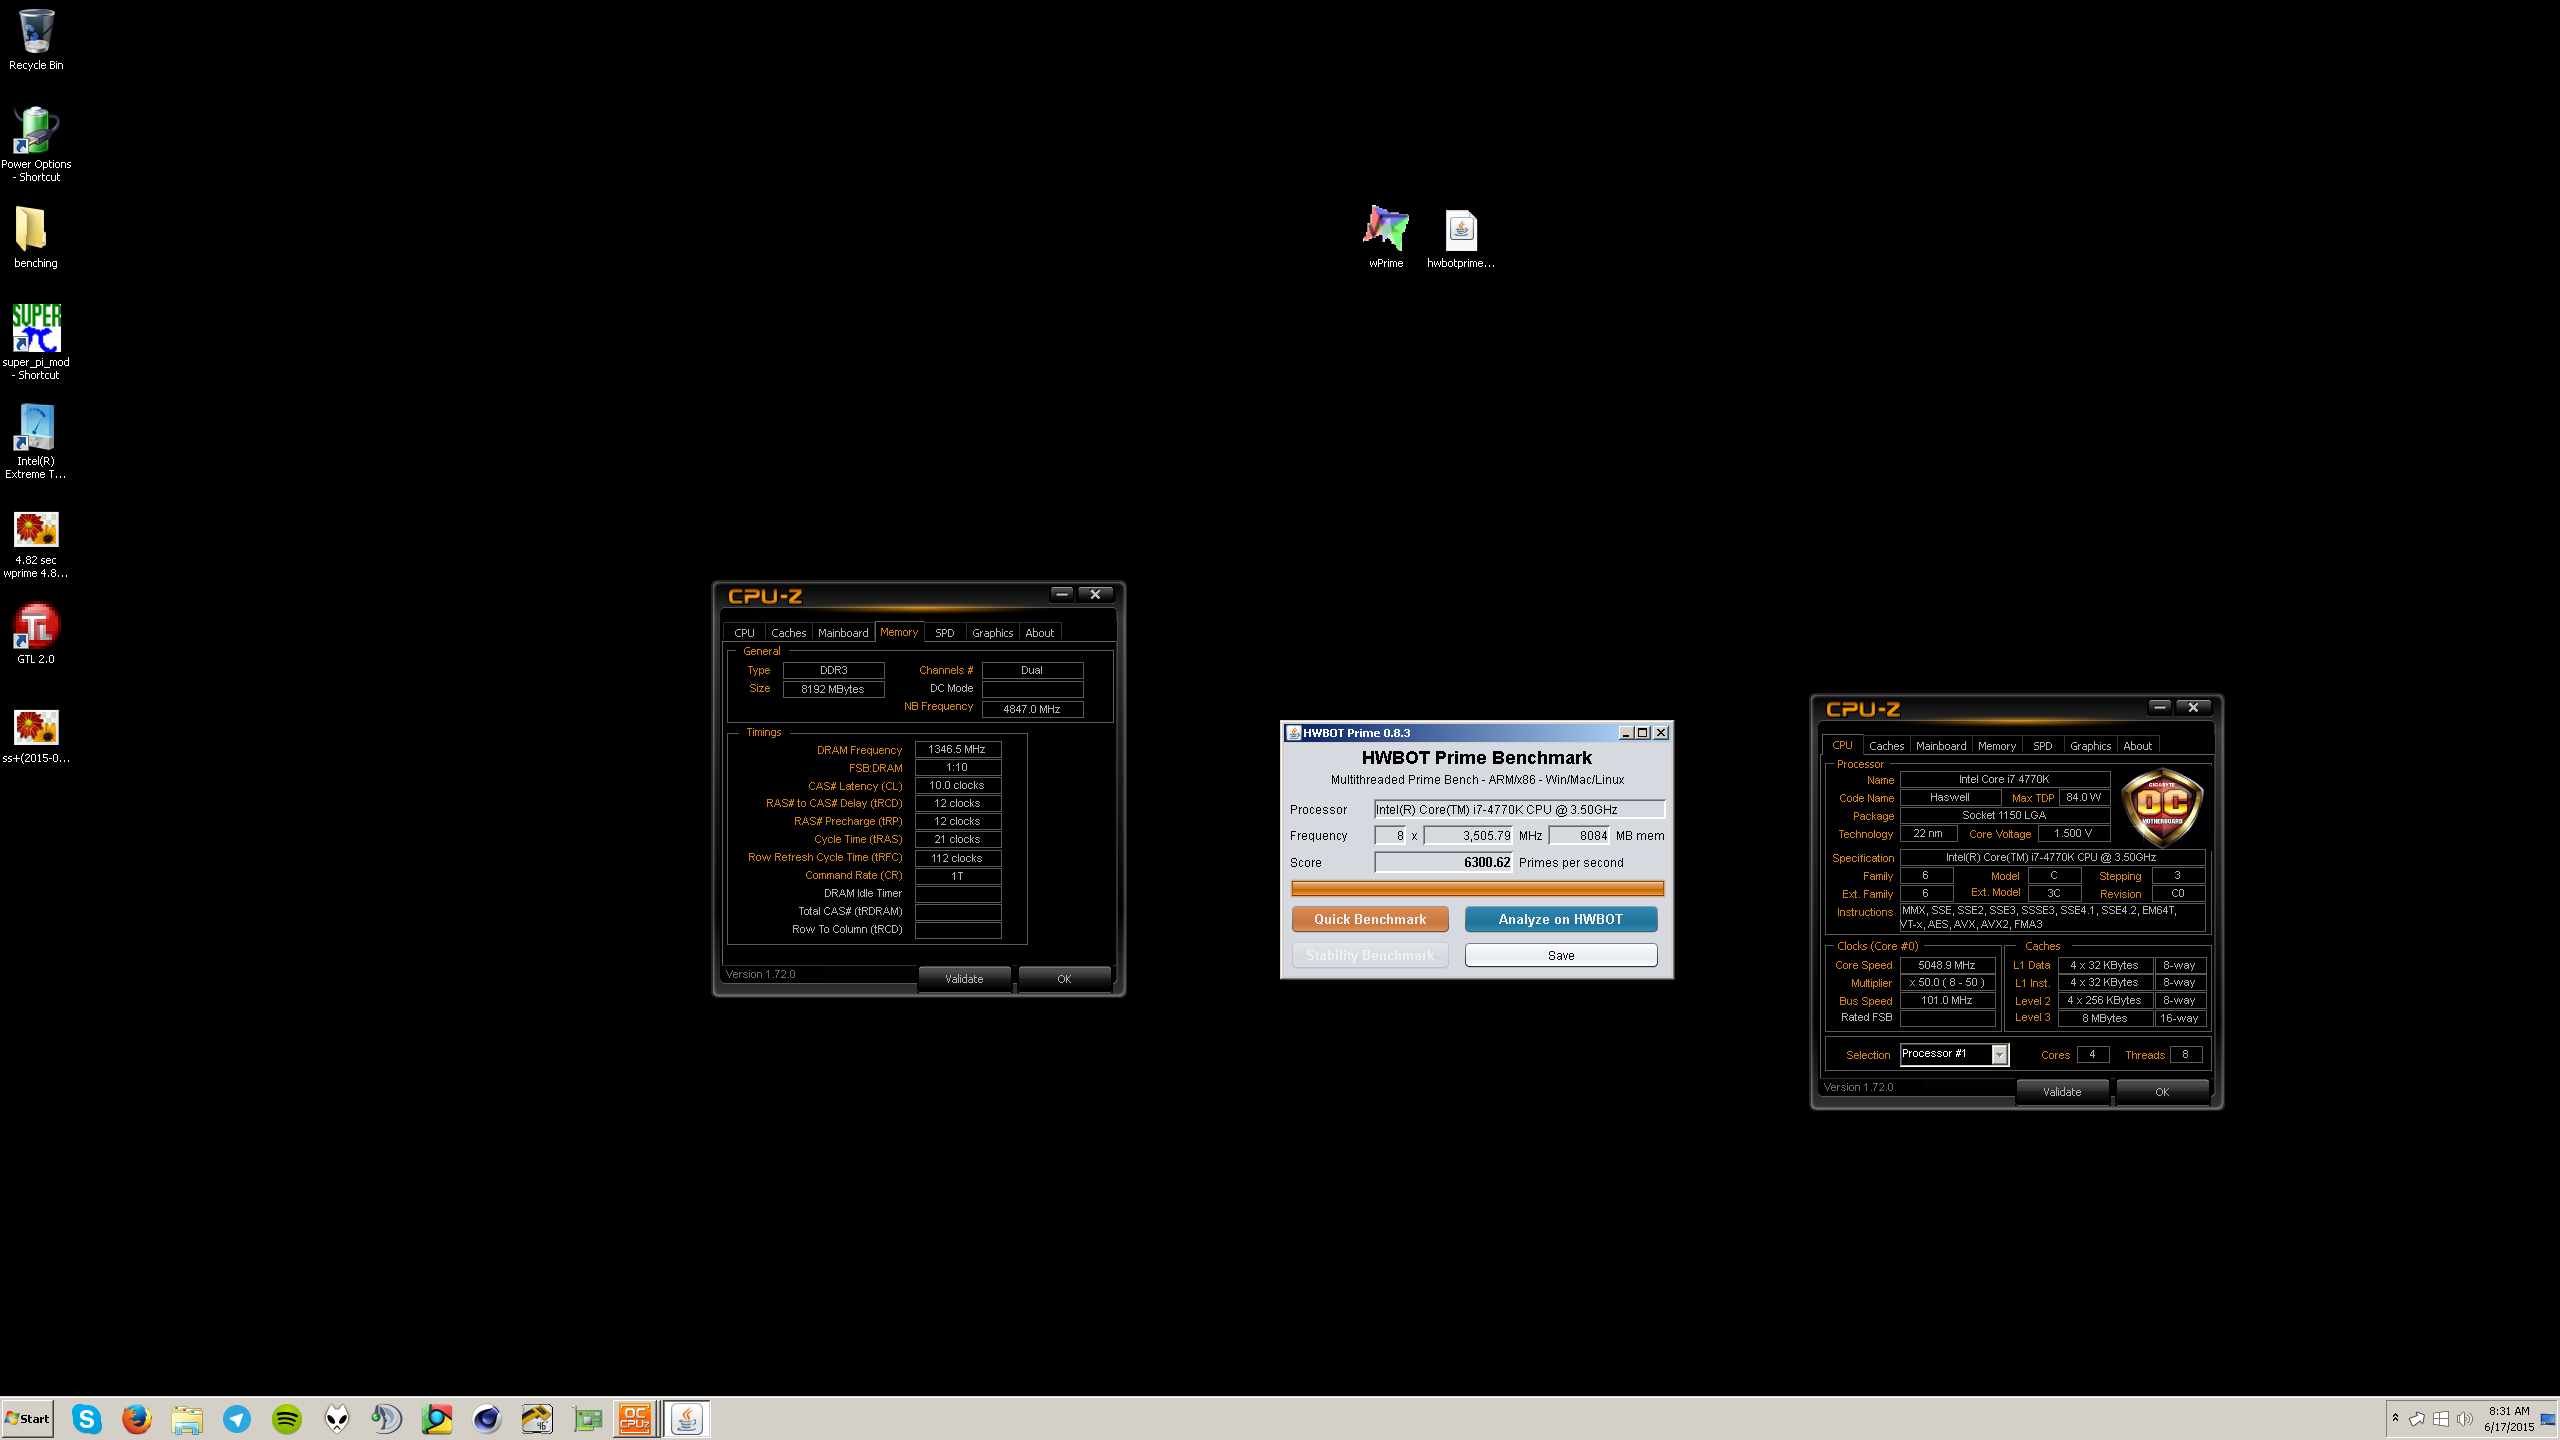Select the GTL 2.0 desktop icon
Screen dimensions: 2560x1440
pos(36,634)
